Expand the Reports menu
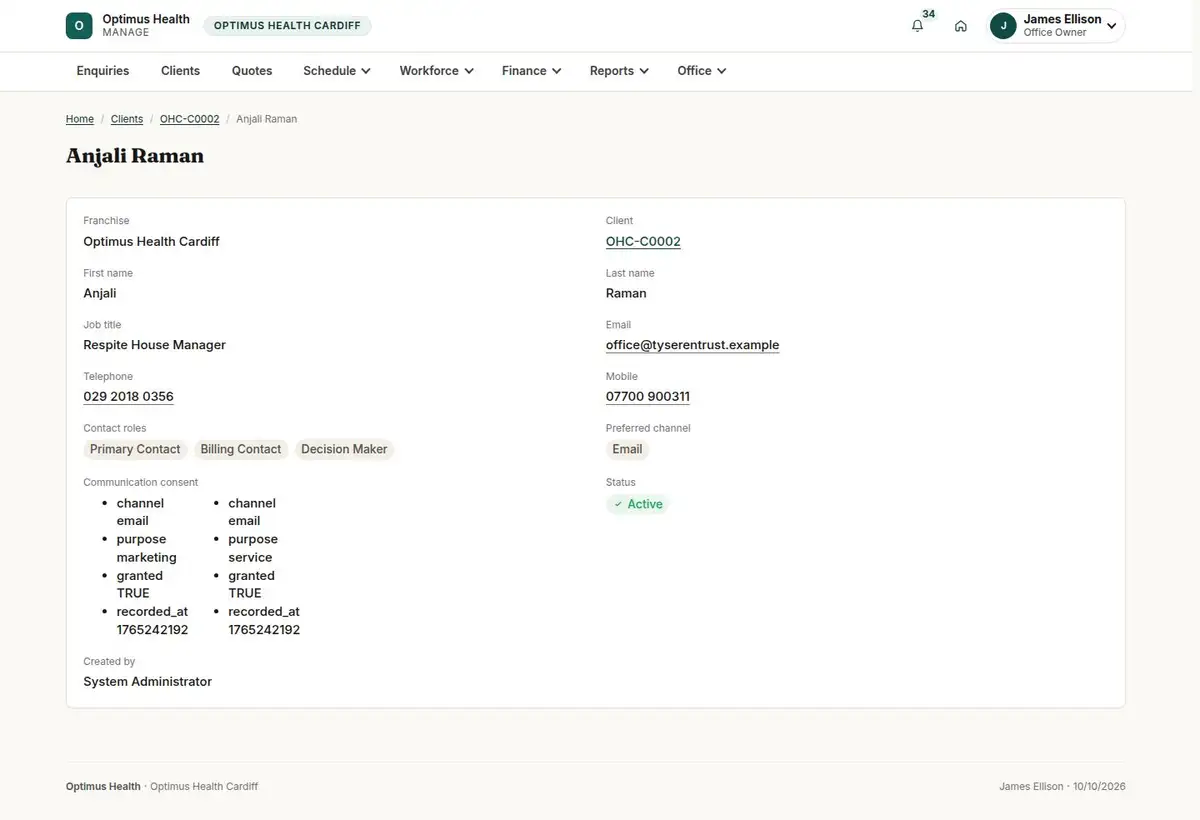The image size is (1200, 820). (x=619, y=71)
